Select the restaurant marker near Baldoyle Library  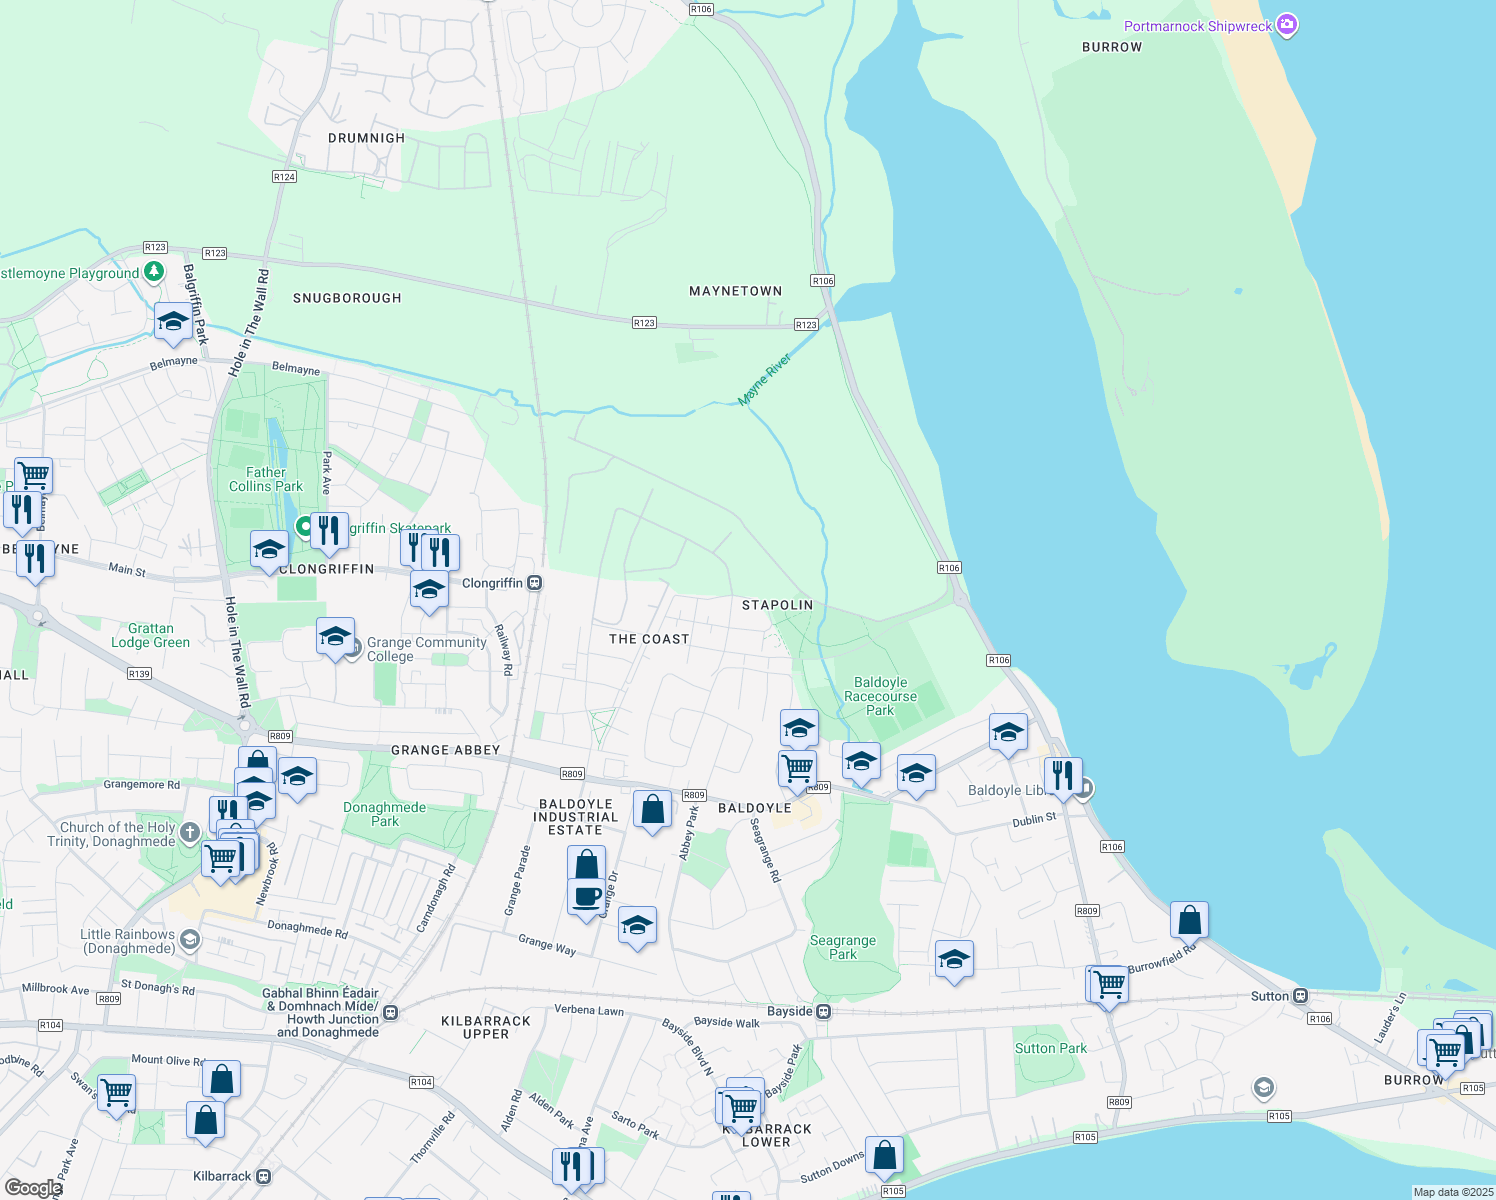1062,775
